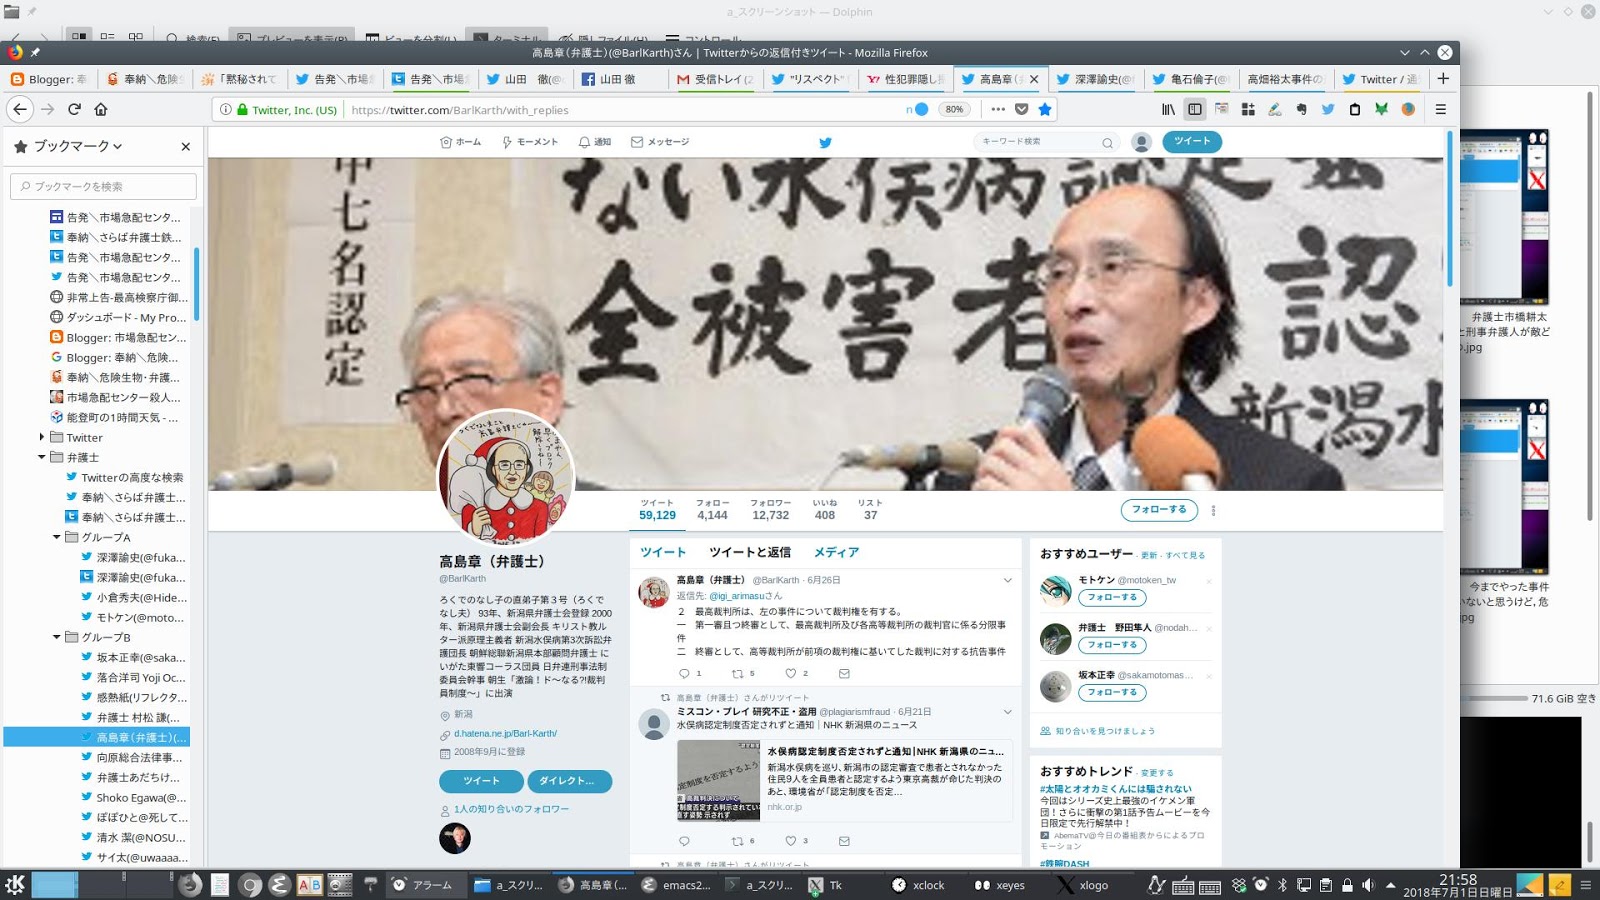Switch to the 性犯罪隠し tab
The image size is (1600, 900).
(905, 79)
